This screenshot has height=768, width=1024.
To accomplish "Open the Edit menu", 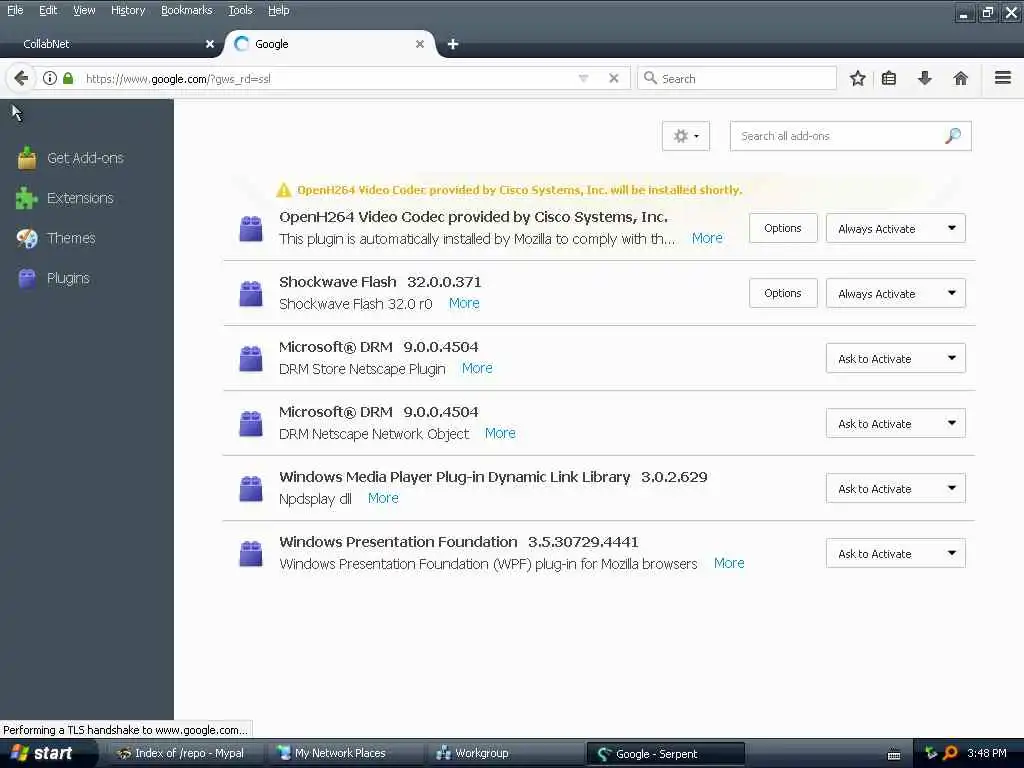I will pos(48,10).
